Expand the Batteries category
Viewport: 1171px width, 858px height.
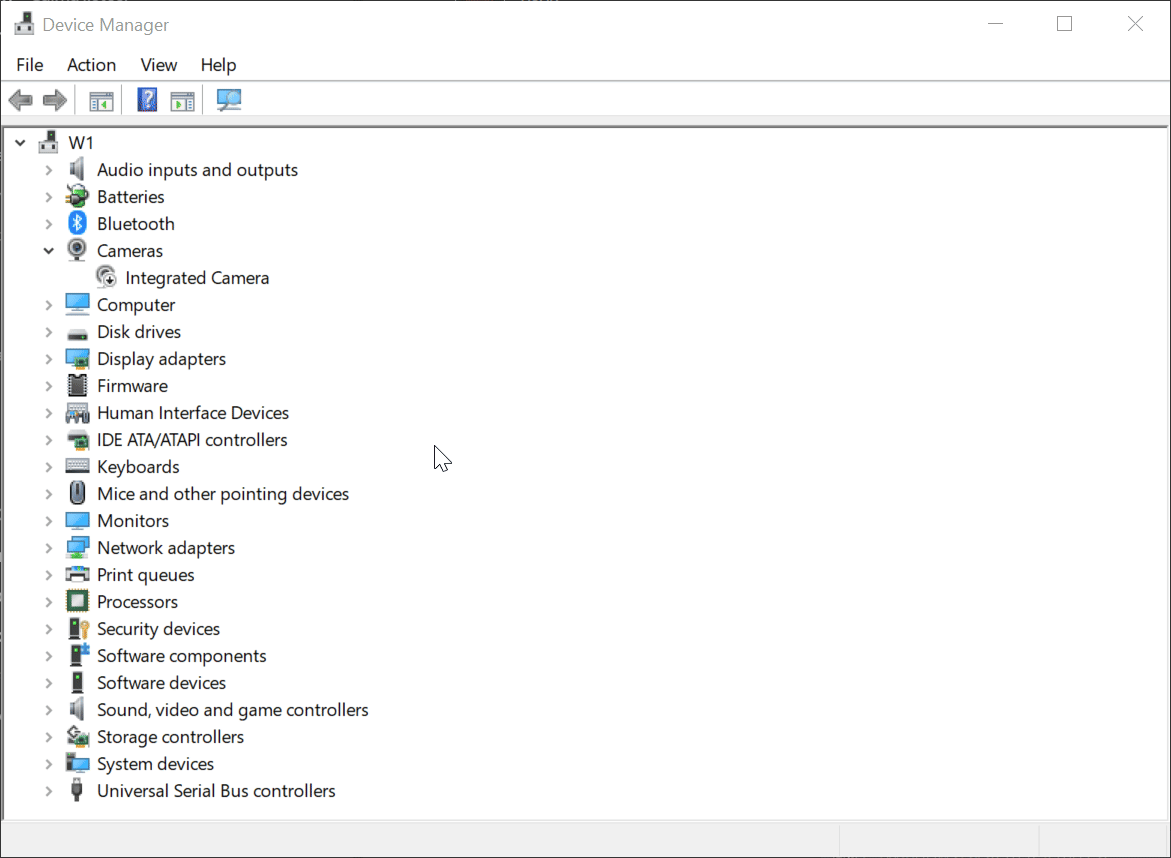(49, 196)
